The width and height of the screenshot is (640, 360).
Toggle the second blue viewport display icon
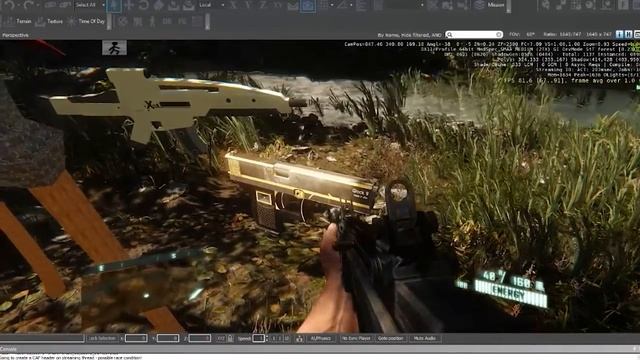pyautogui.click(x=629, y=35)
